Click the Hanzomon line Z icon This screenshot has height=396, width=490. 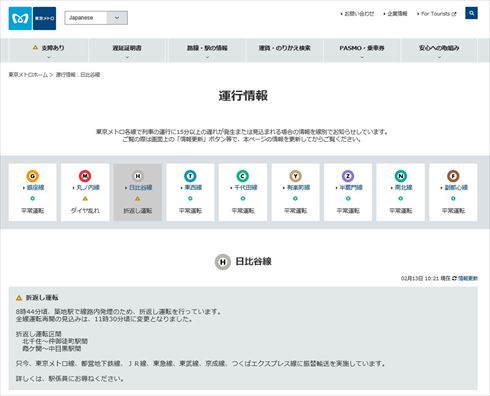tap(348, 176)
